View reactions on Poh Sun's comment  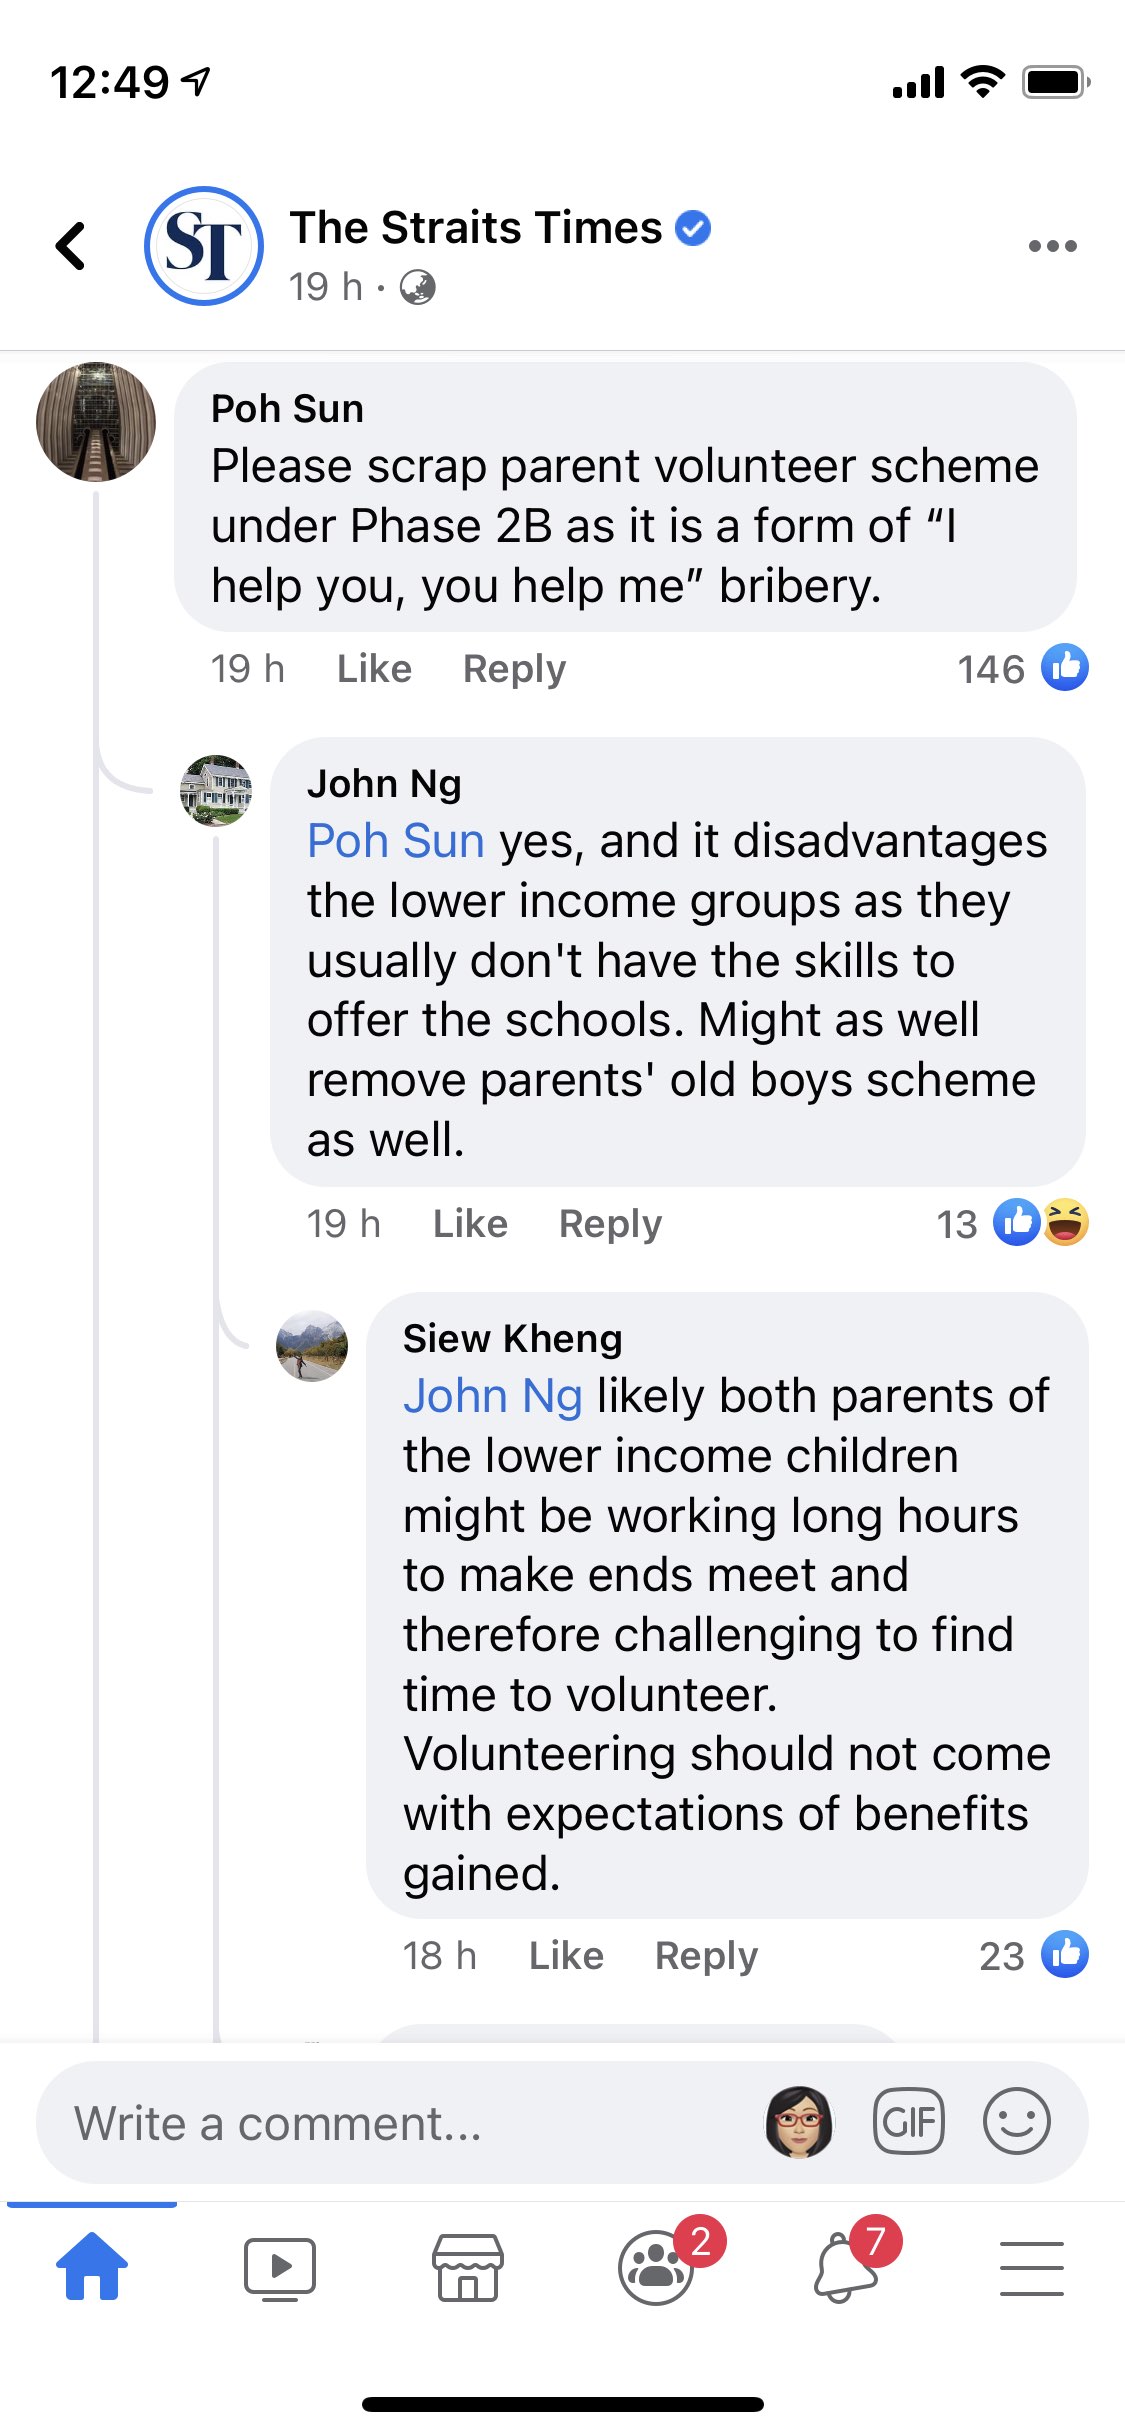coord(1022,669)
